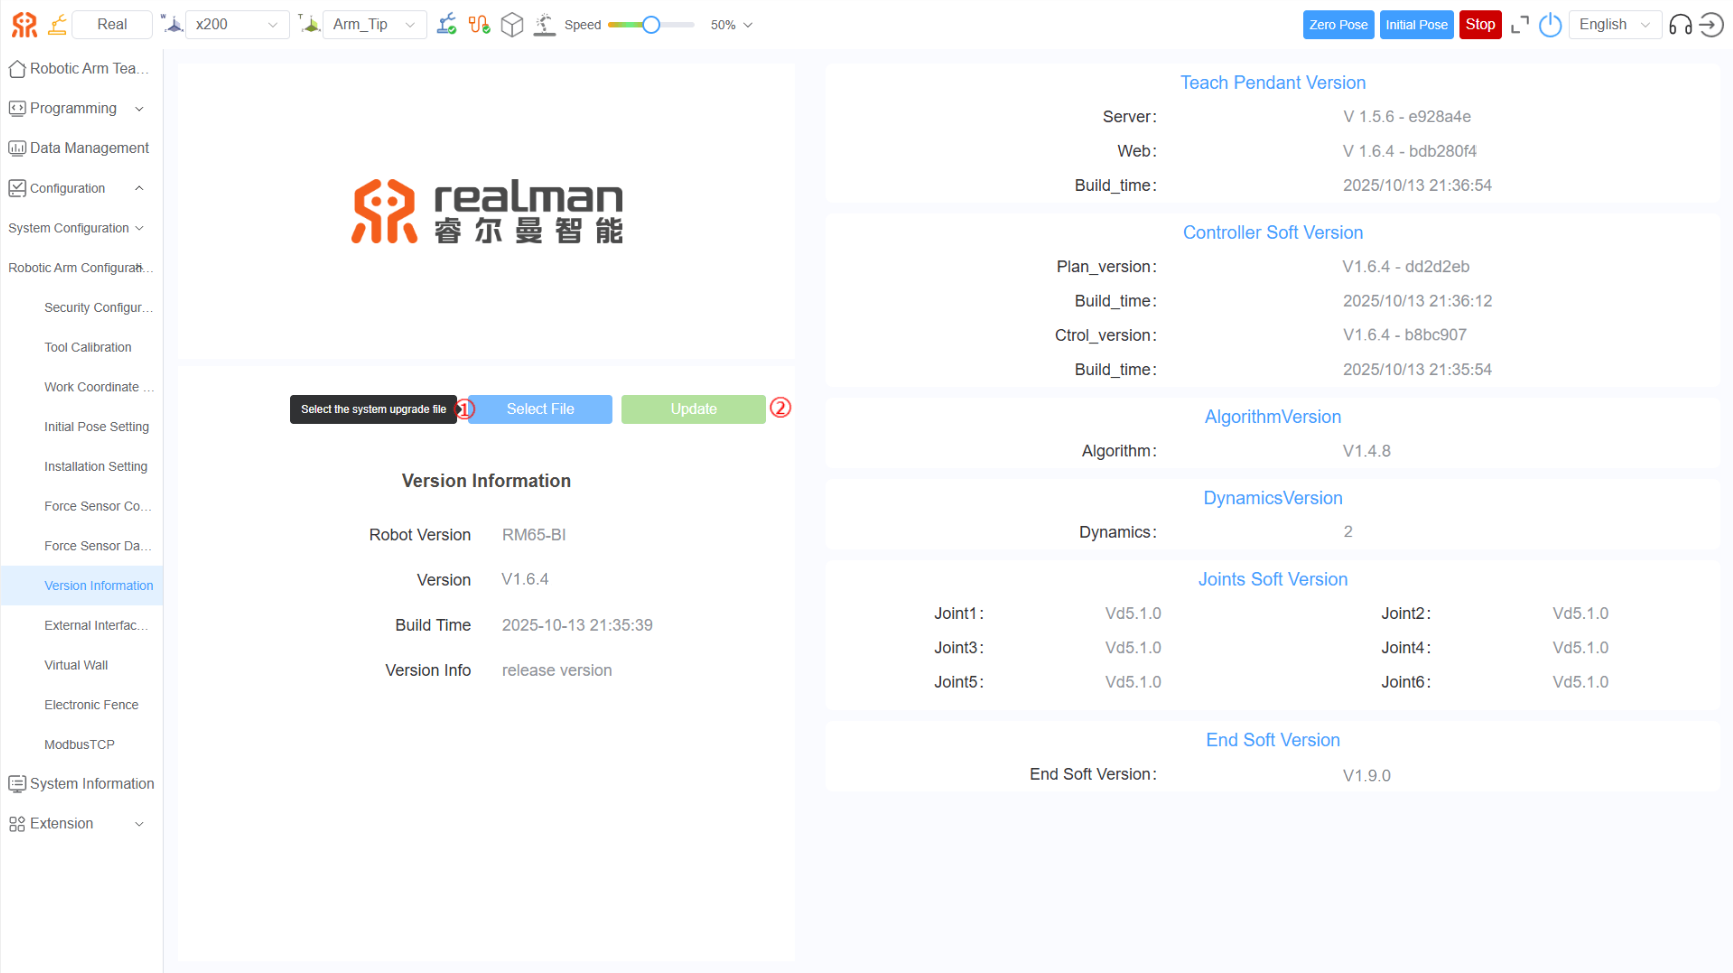Click the logout arrow icon

pyautogui.click(x=1712, y=25)
